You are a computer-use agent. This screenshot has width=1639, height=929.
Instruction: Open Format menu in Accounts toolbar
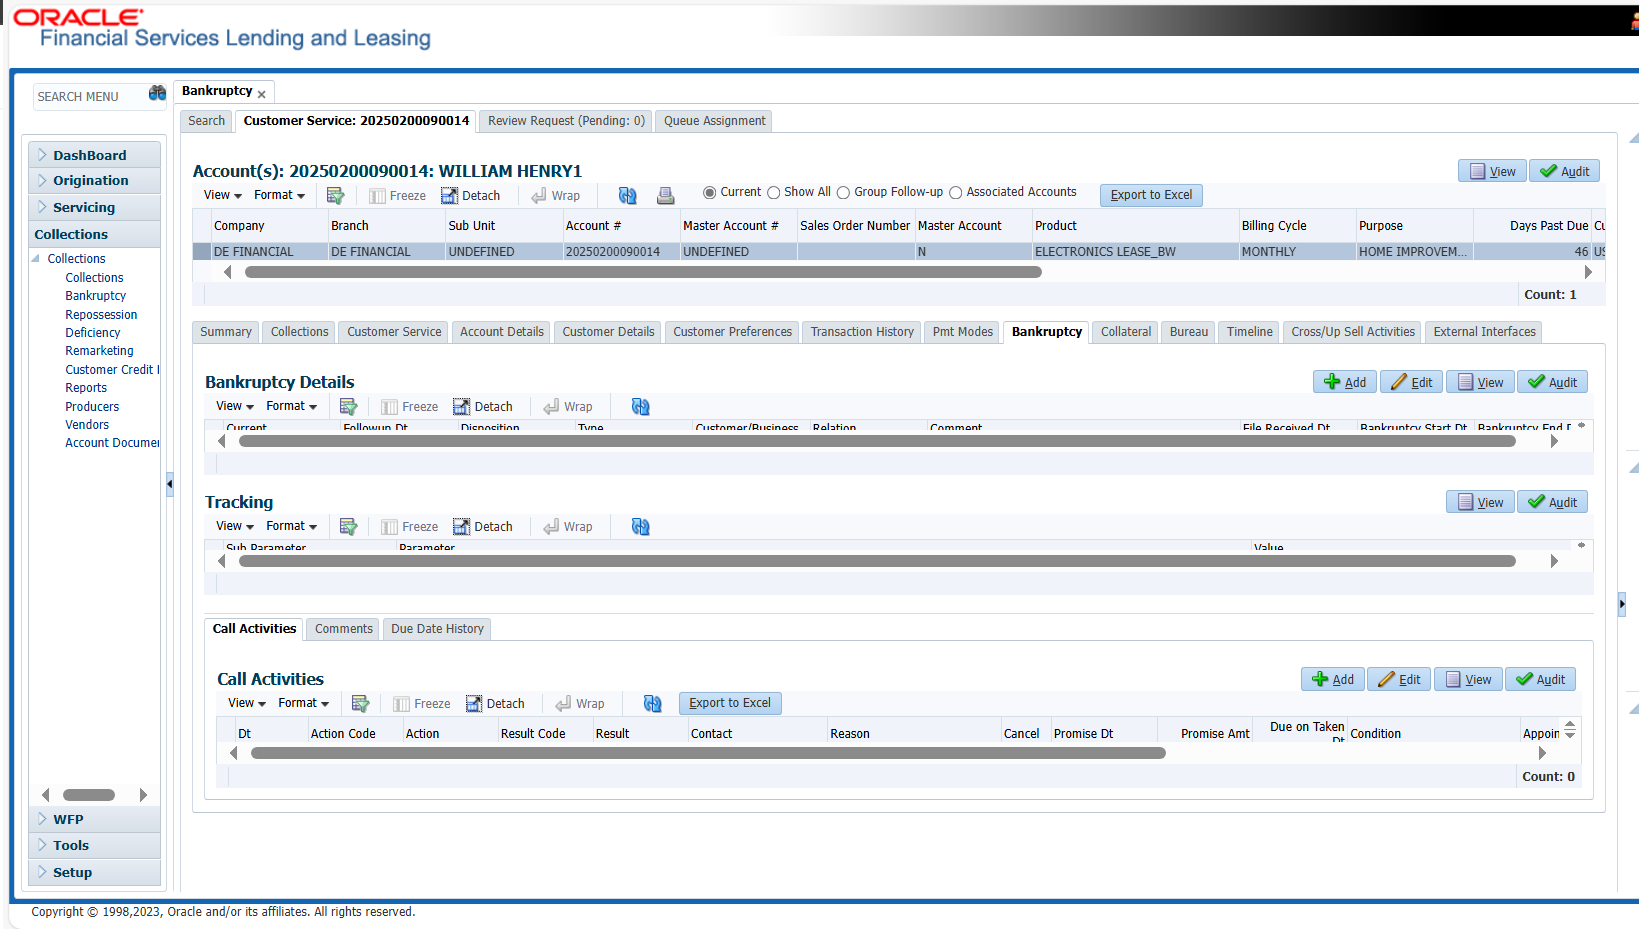coord(279,195)
